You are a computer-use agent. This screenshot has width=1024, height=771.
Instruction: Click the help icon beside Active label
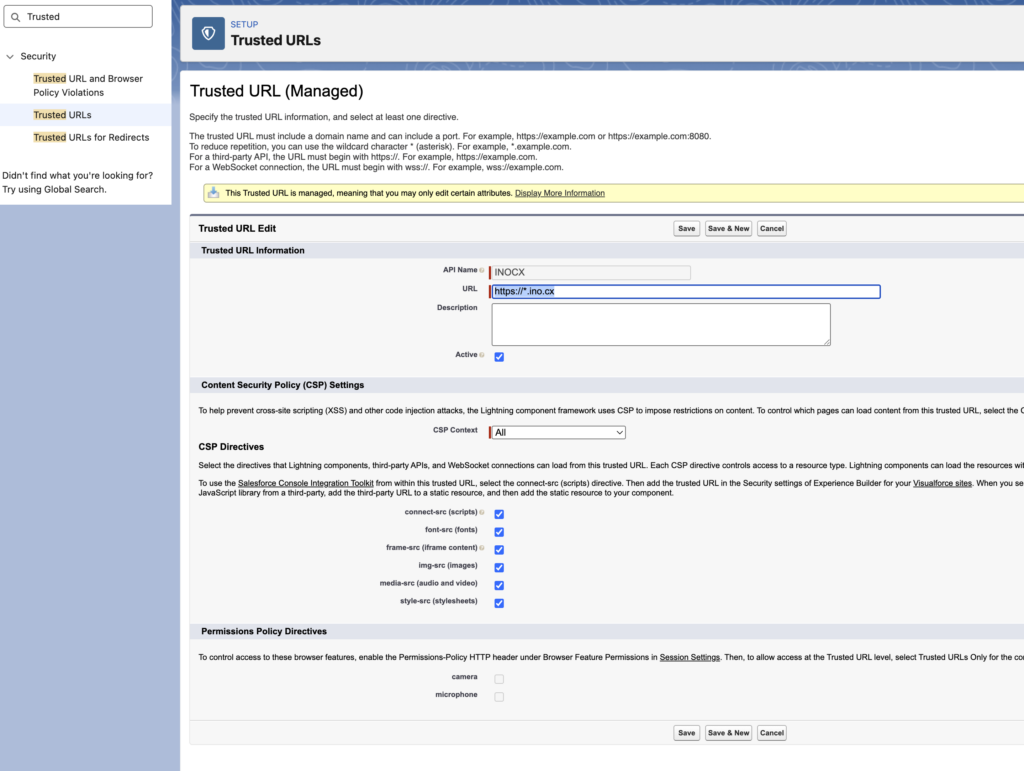coord(482,355)
